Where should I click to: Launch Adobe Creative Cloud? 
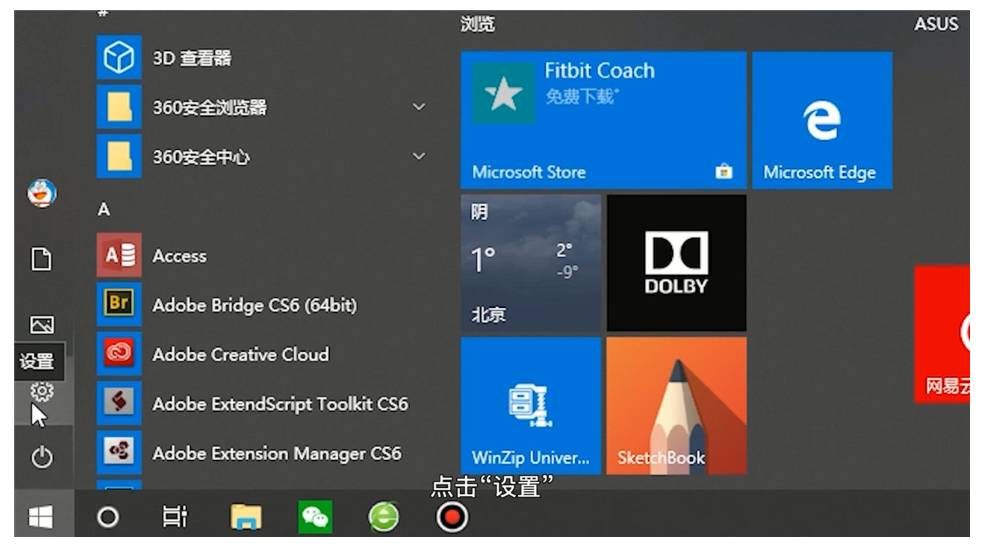click(240, 354)
